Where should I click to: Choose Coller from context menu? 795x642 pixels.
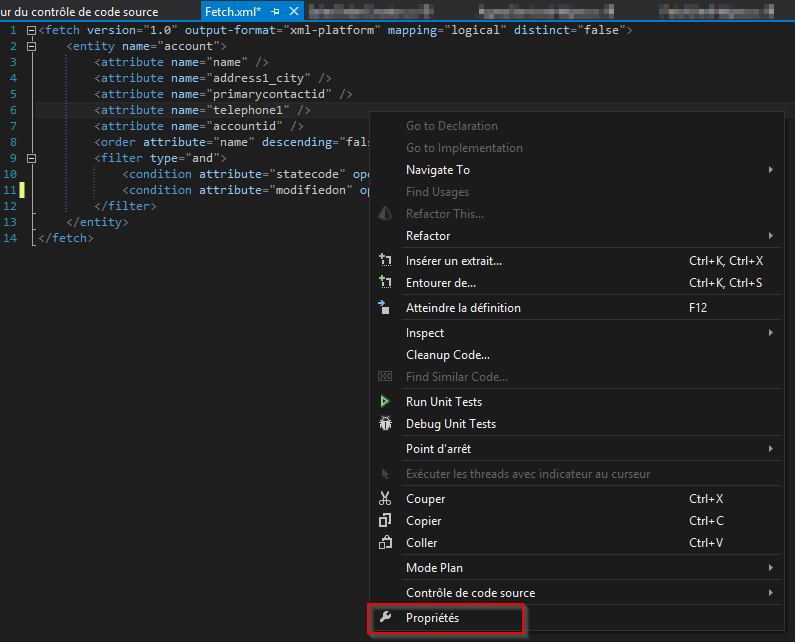tap(576, 543)
